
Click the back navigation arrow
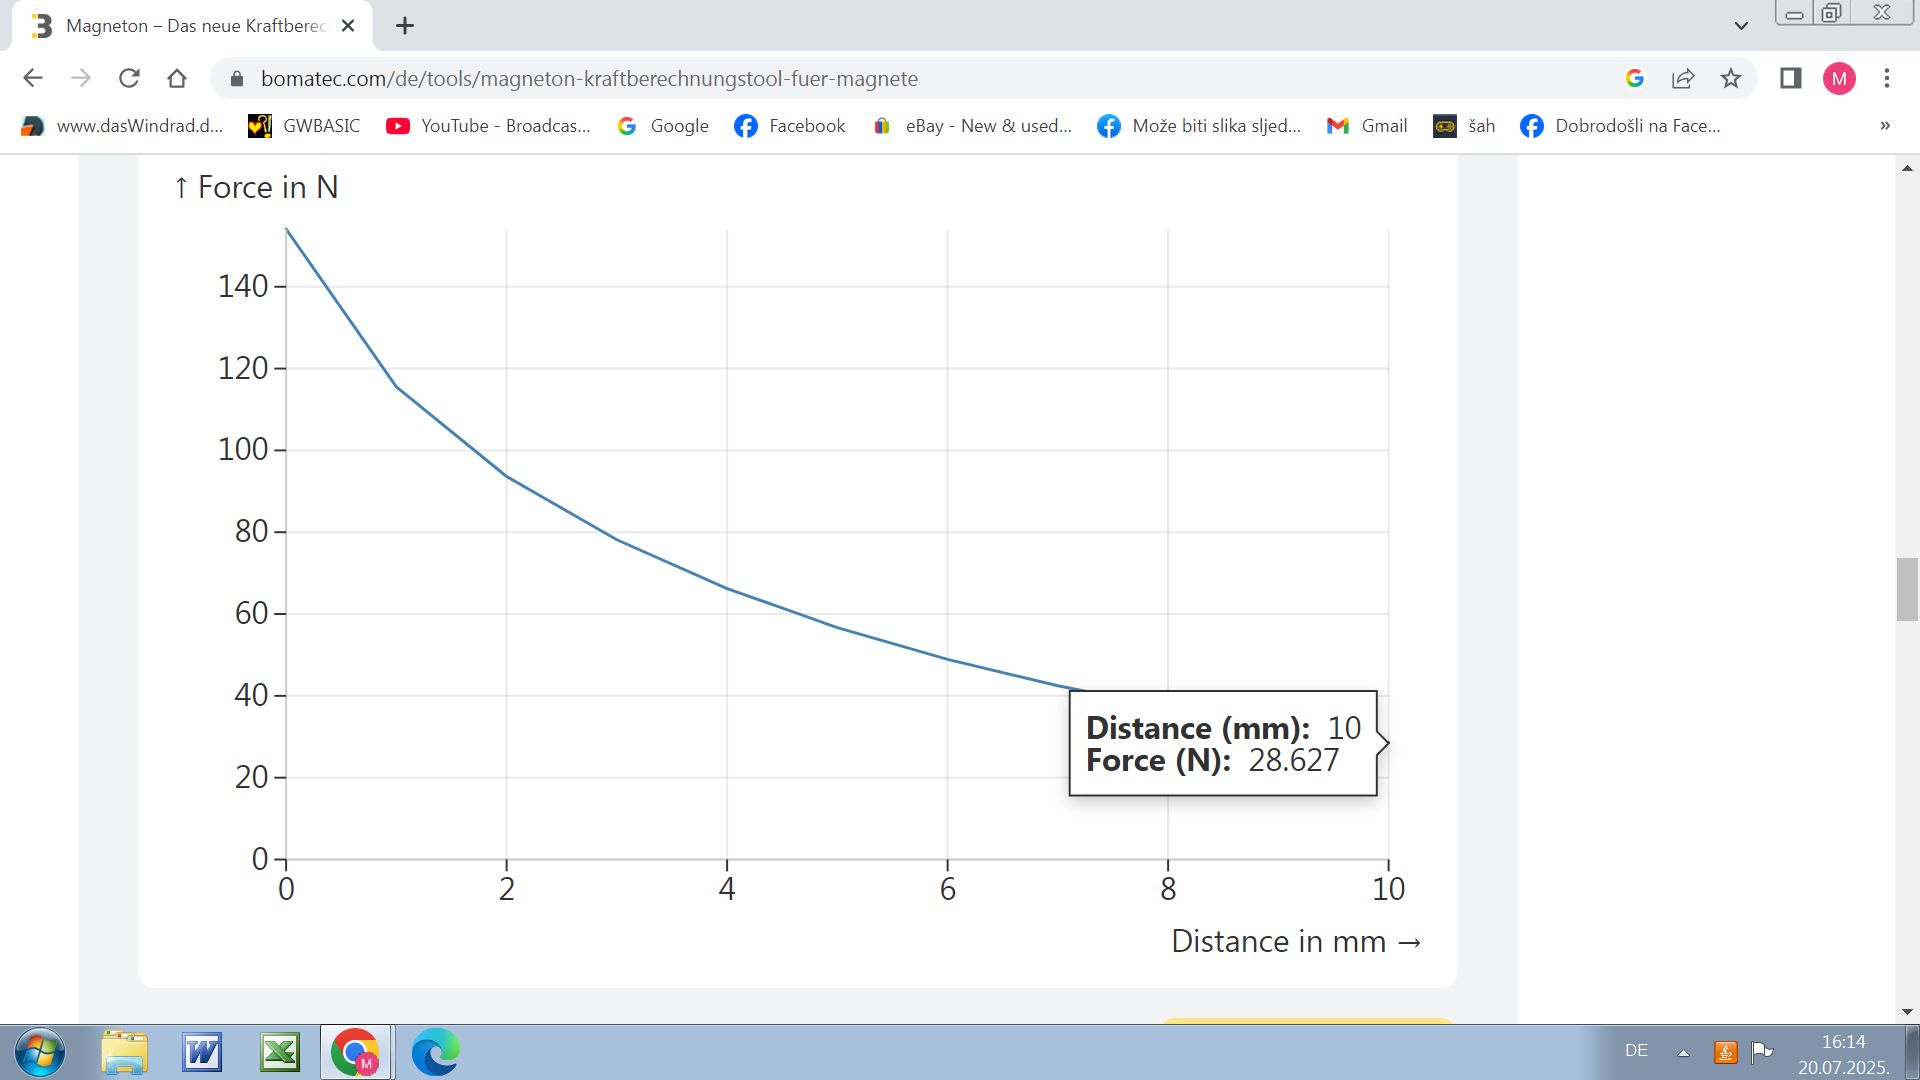click(x=33, y=78)
